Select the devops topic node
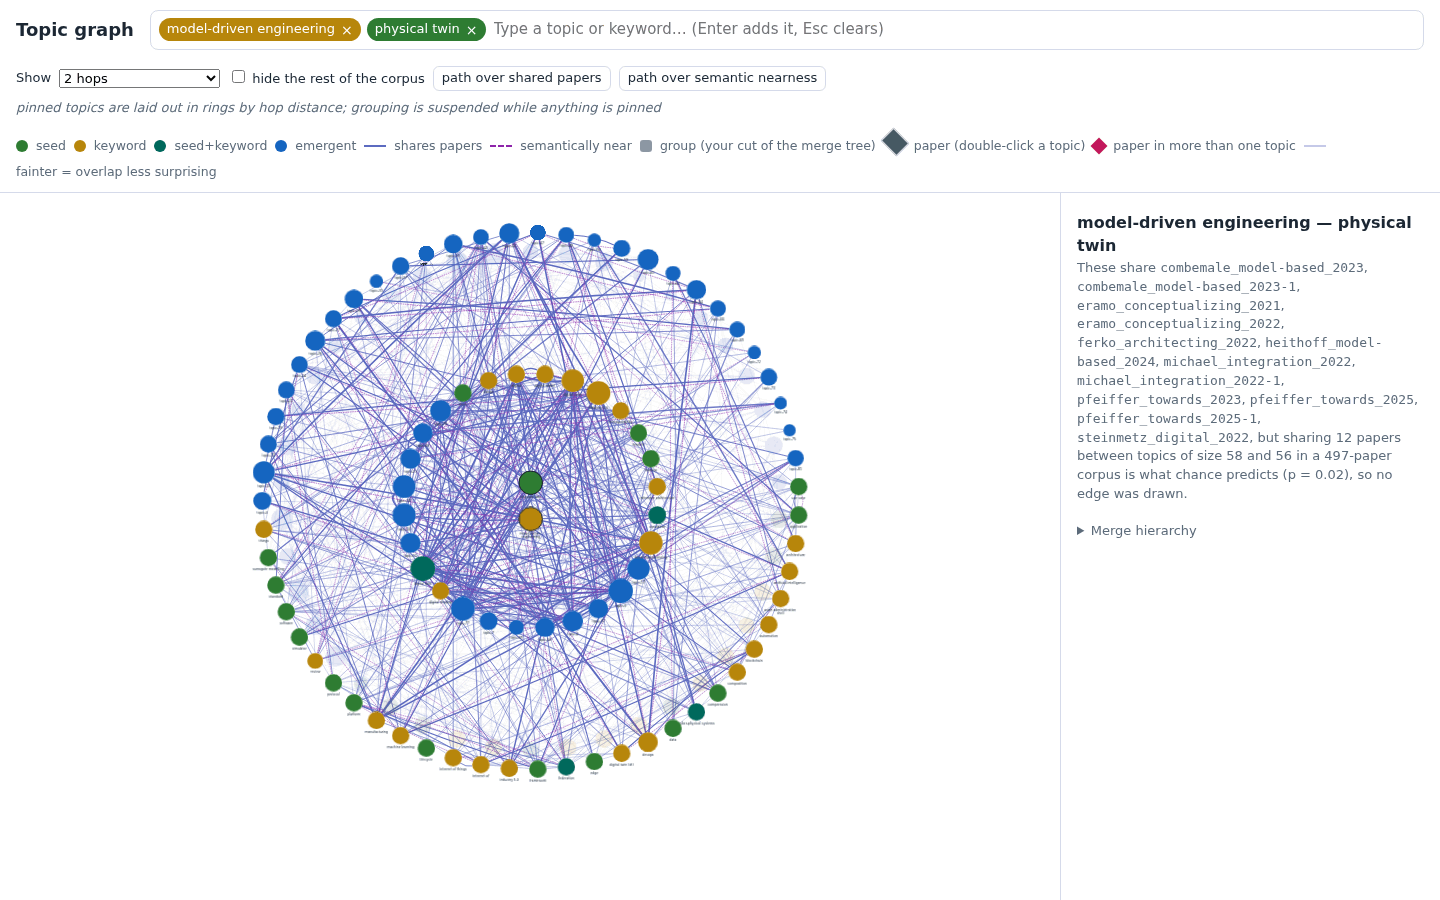The image size is (1440, 900). click(648, 742)
